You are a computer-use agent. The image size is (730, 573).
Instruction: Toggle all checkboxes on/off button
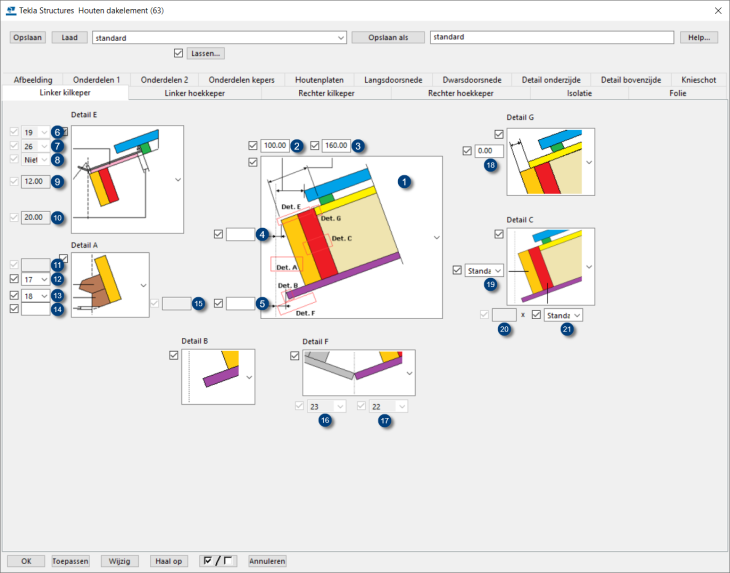[218, 561]
